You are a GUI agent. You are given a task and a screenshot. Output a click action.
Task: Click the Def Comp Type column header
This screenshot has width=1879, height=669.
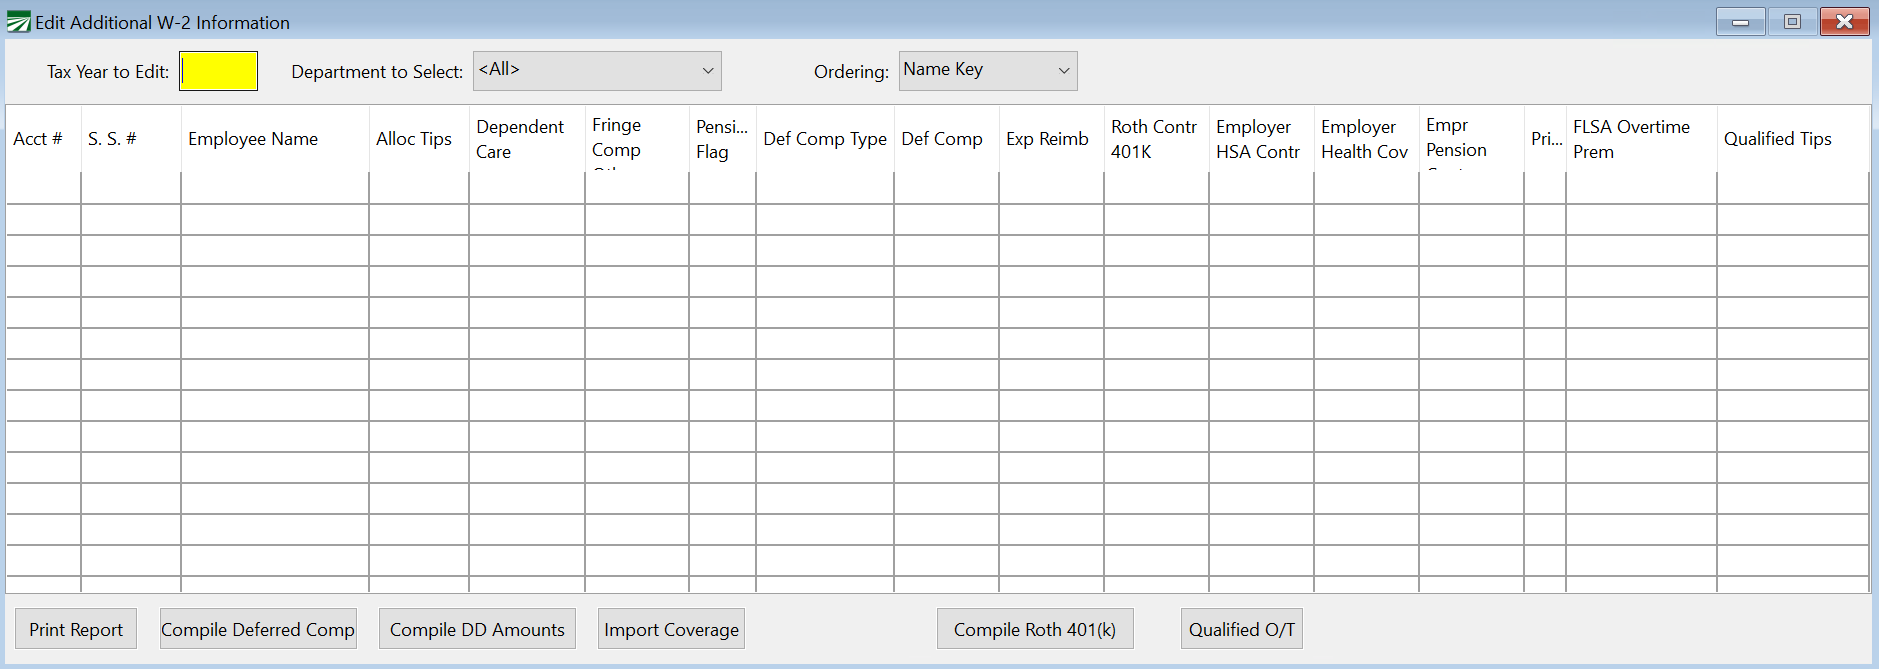[825, 139]
